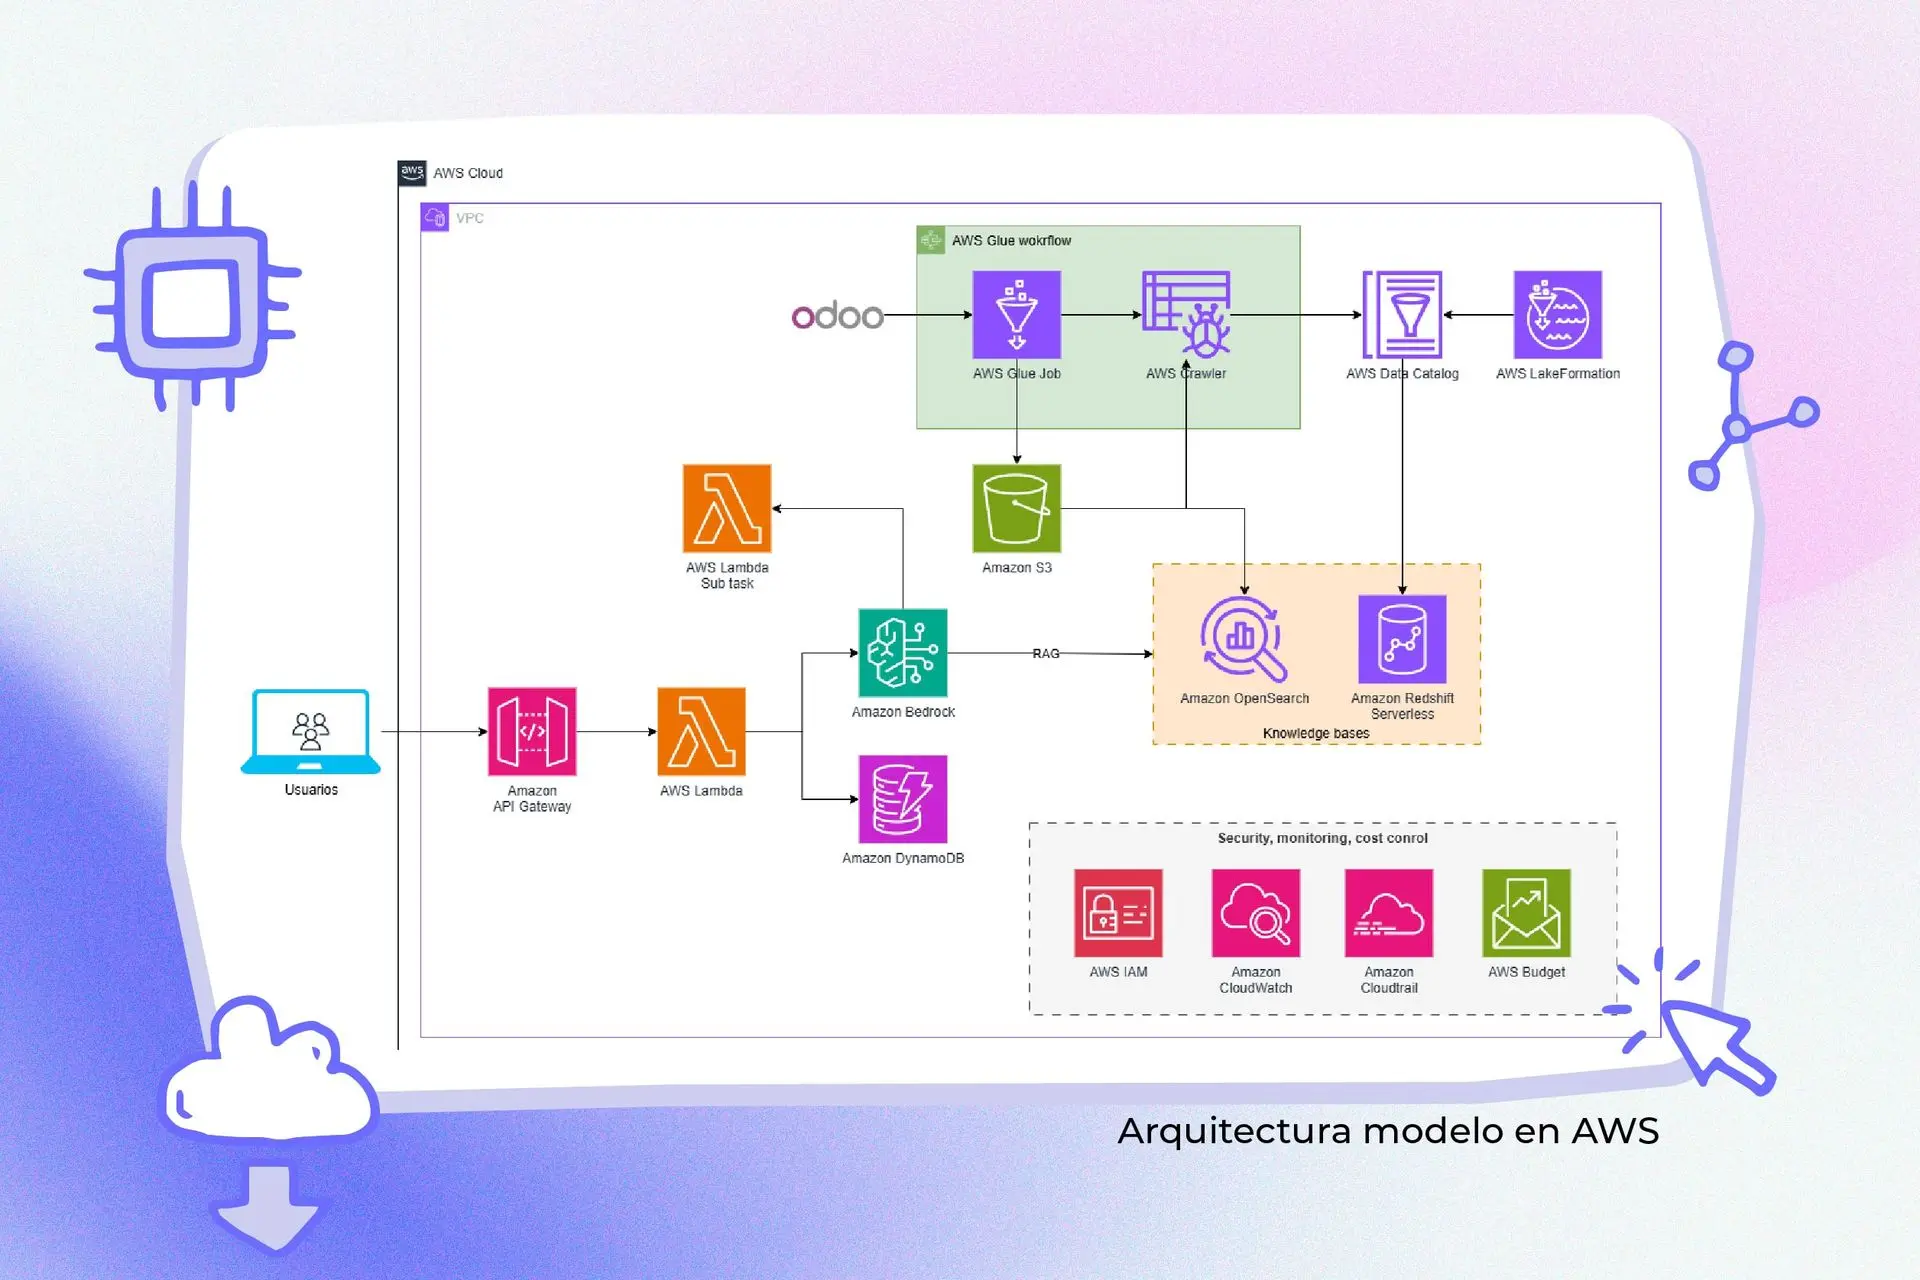
Task: Select the 'AWS LakeFormation' label text
Action: [x=1558, y=373]
